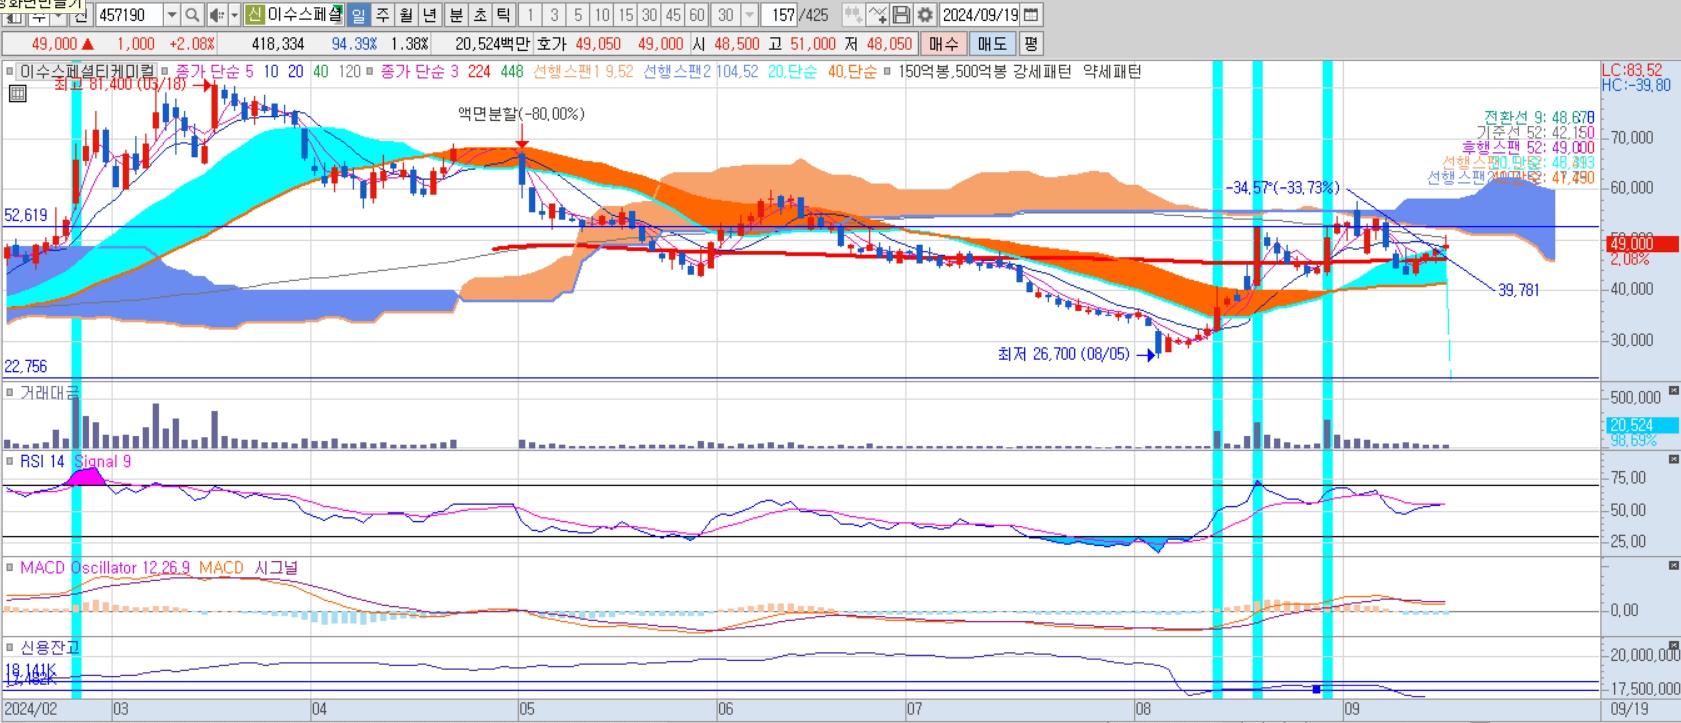Click the blue square marker on 신용잔고 line
This screenshot has height=723, width=1681.
(1317, 689)
